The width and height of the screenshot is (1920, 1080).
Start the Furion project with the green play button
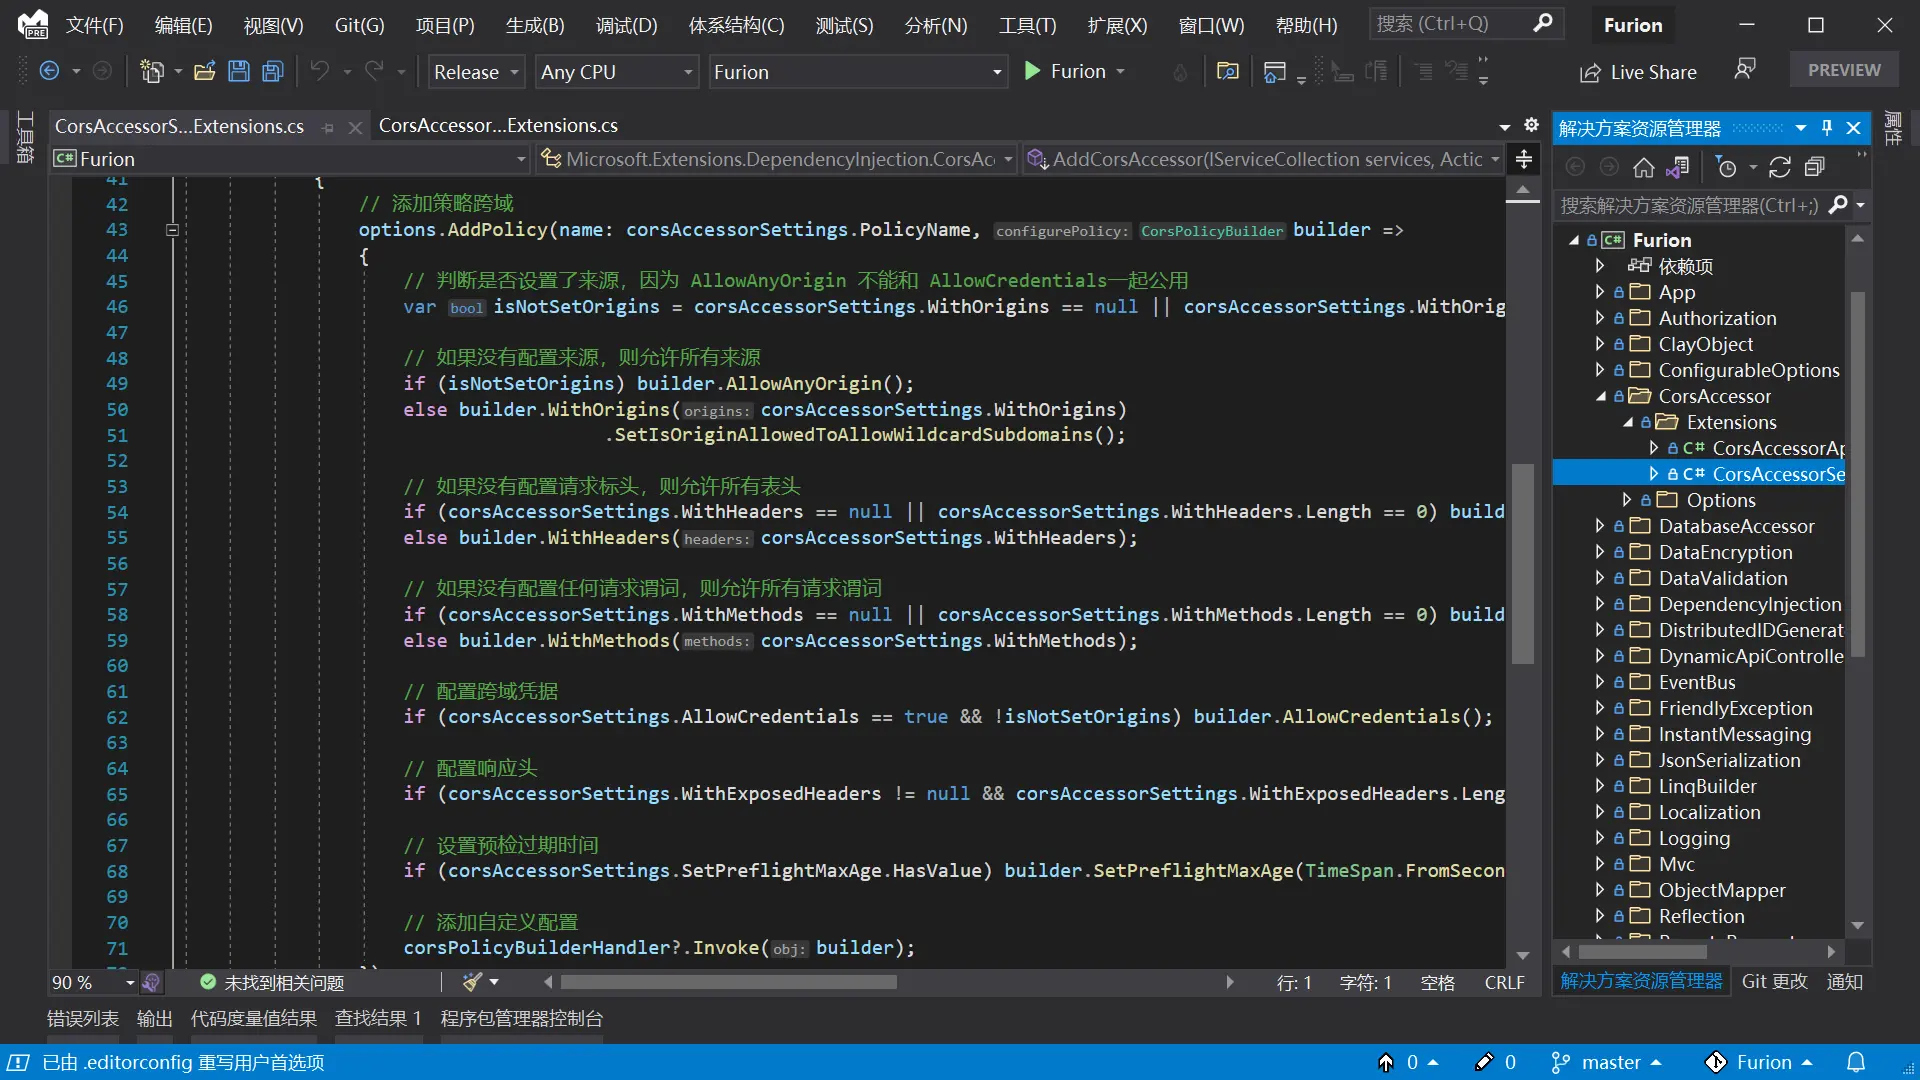(x=1032, y=71)
